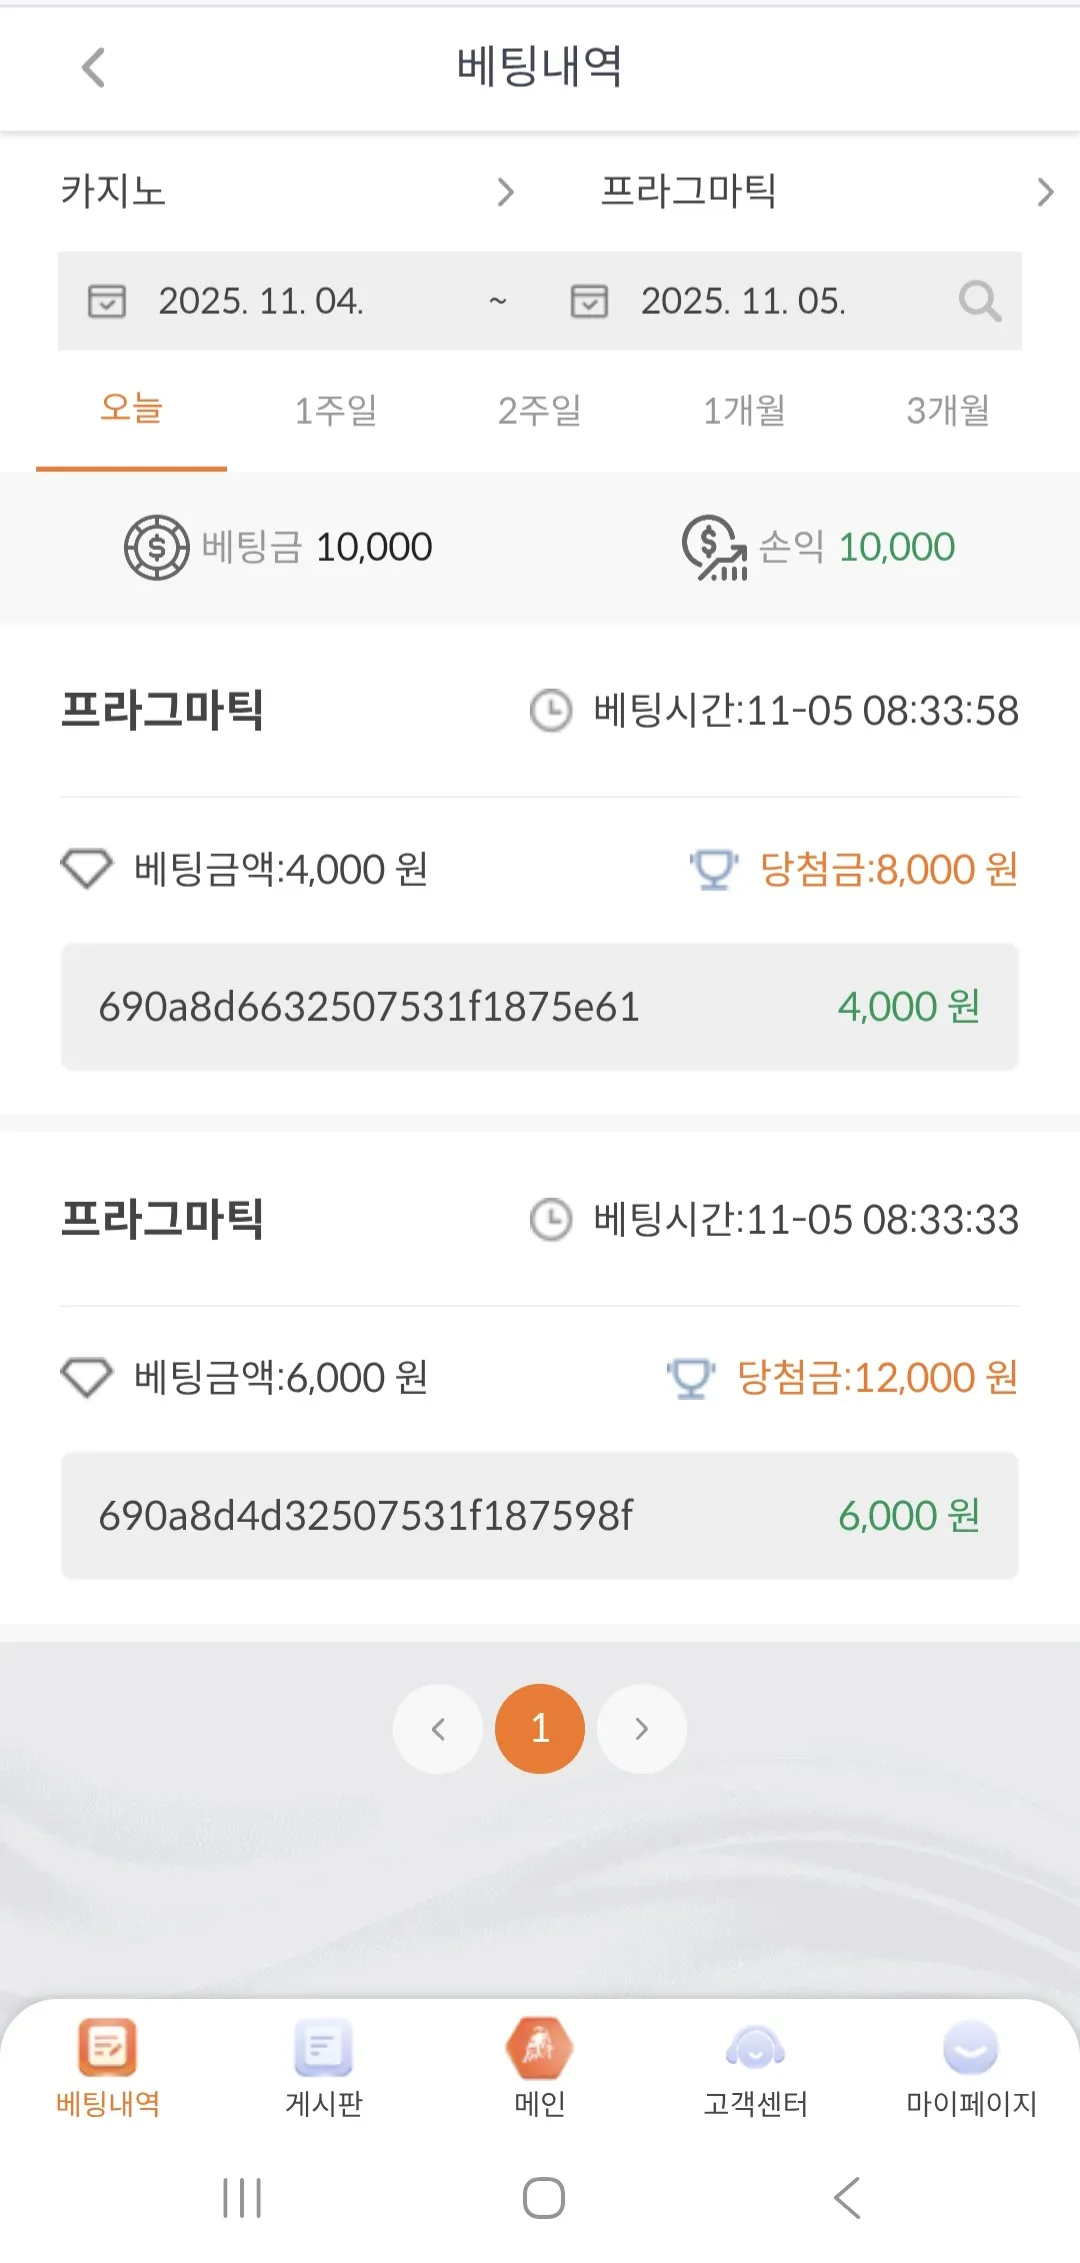Switch to the 3개월 period tab

[x=948, y=410]
